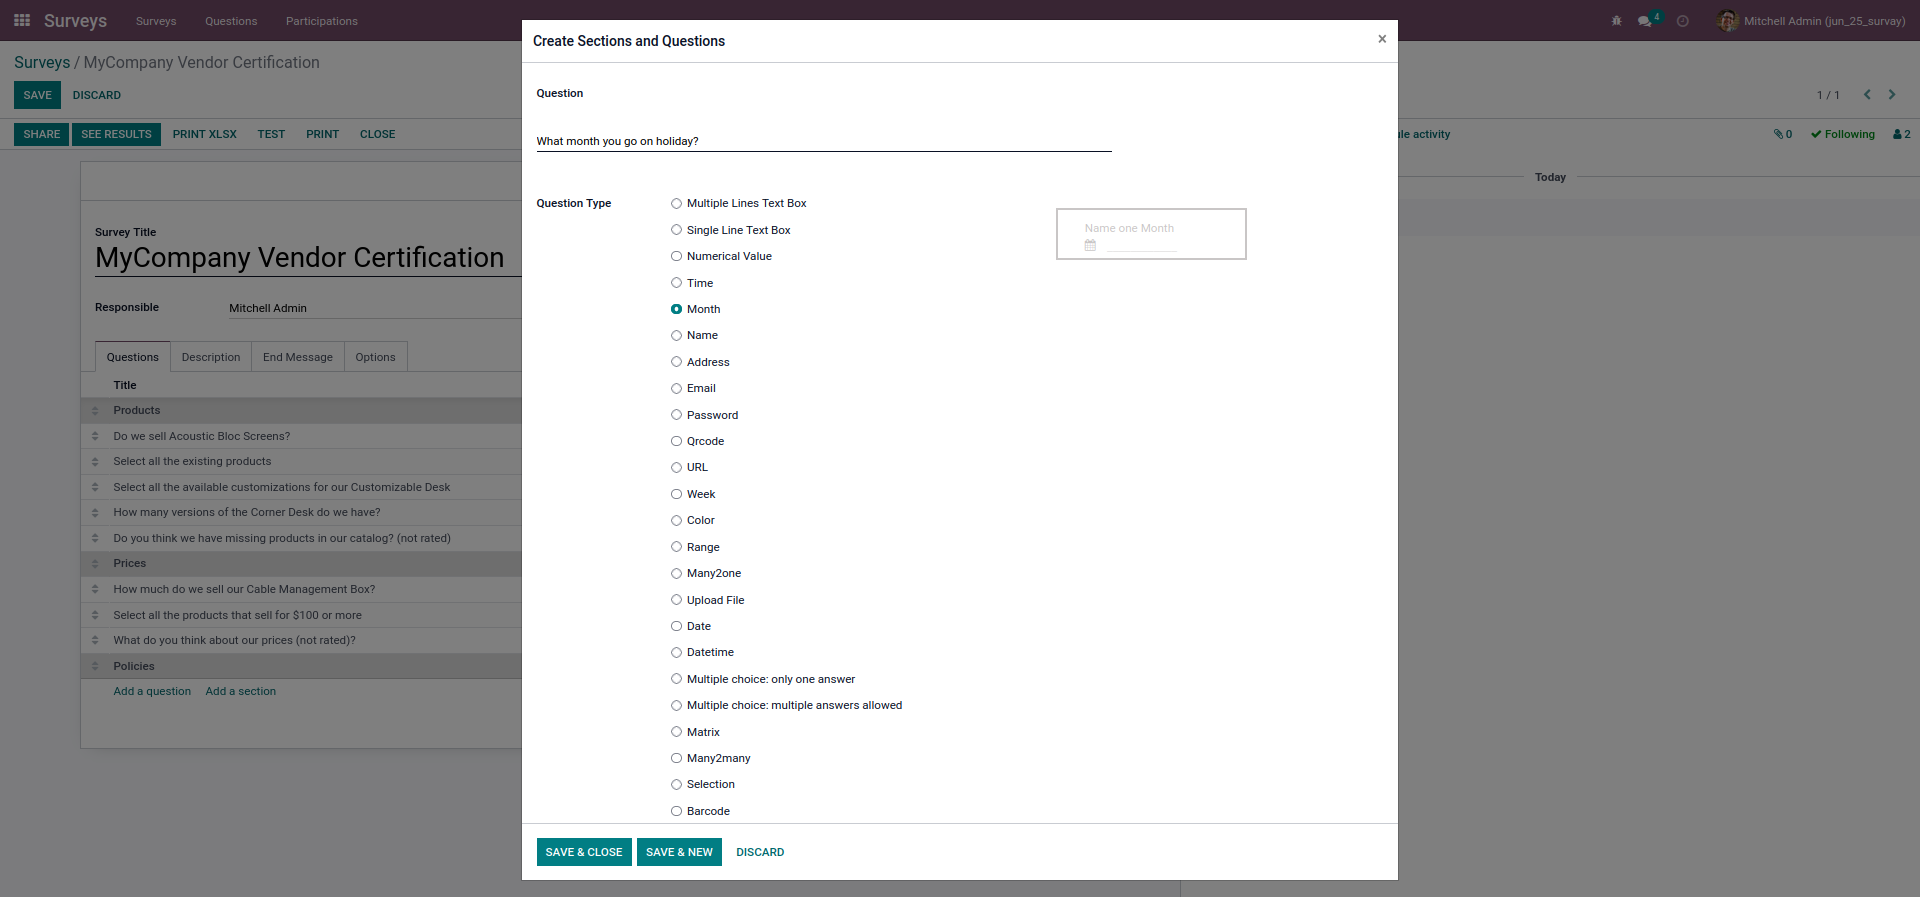
Task: Open the Questions top menu
Action: [231, 21]
